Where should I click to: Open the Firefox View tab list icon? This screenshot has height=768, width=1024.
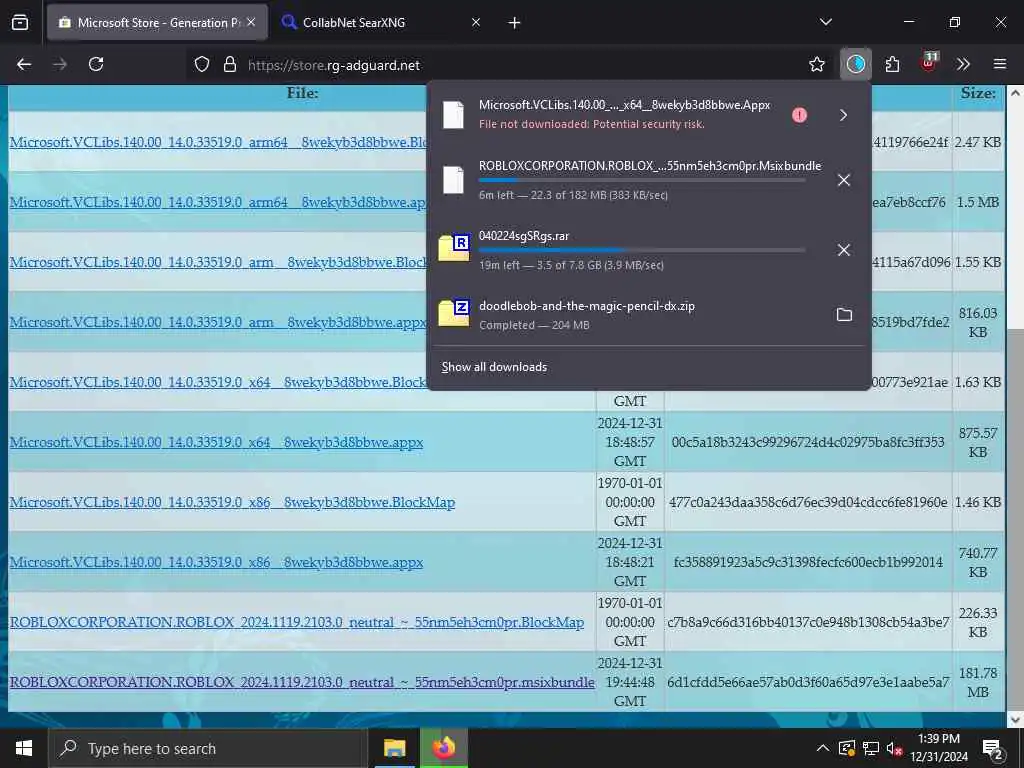point(20,22)
